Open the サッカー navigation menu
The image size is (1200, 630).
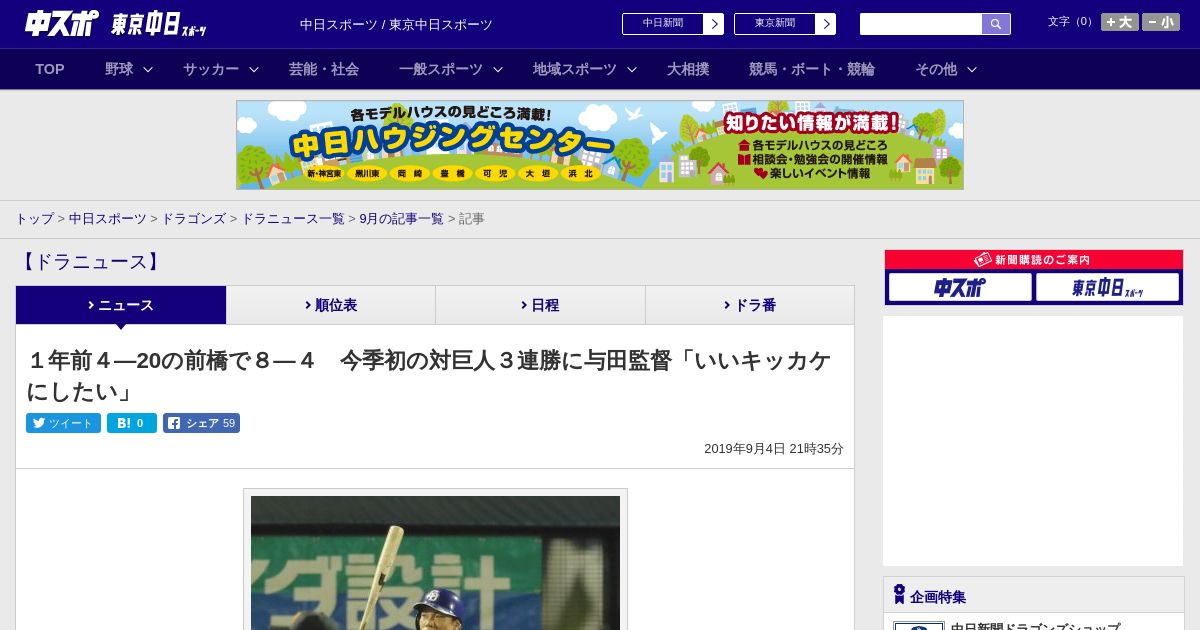point(211,69)
